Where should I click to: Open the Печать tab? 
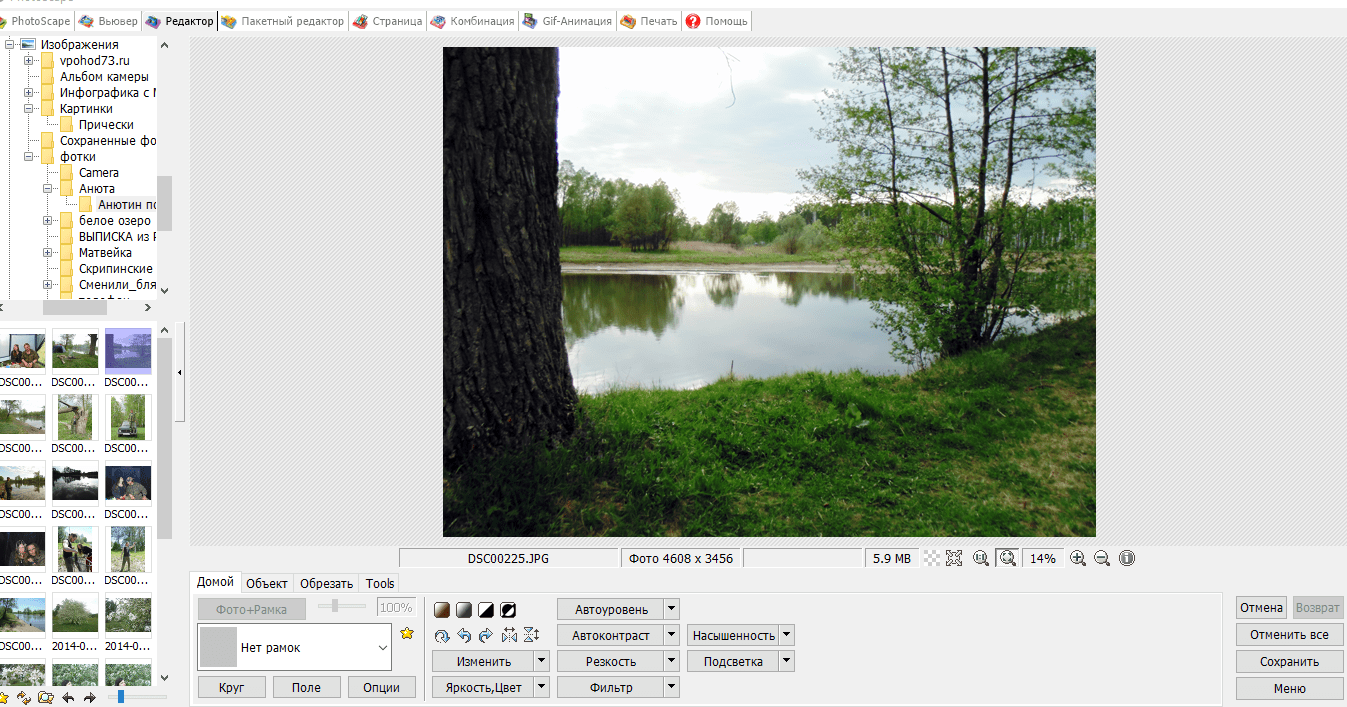[649, 21]
